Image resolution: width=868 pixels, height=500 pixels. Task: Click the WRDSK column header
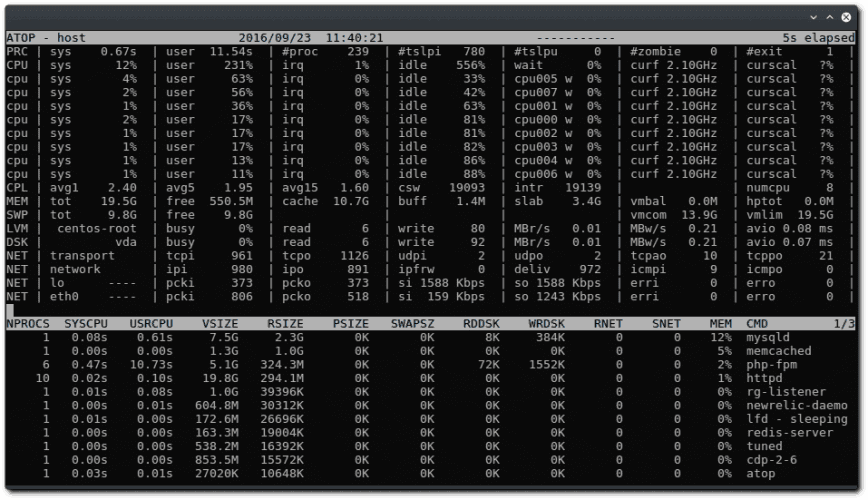click(546, 323)
